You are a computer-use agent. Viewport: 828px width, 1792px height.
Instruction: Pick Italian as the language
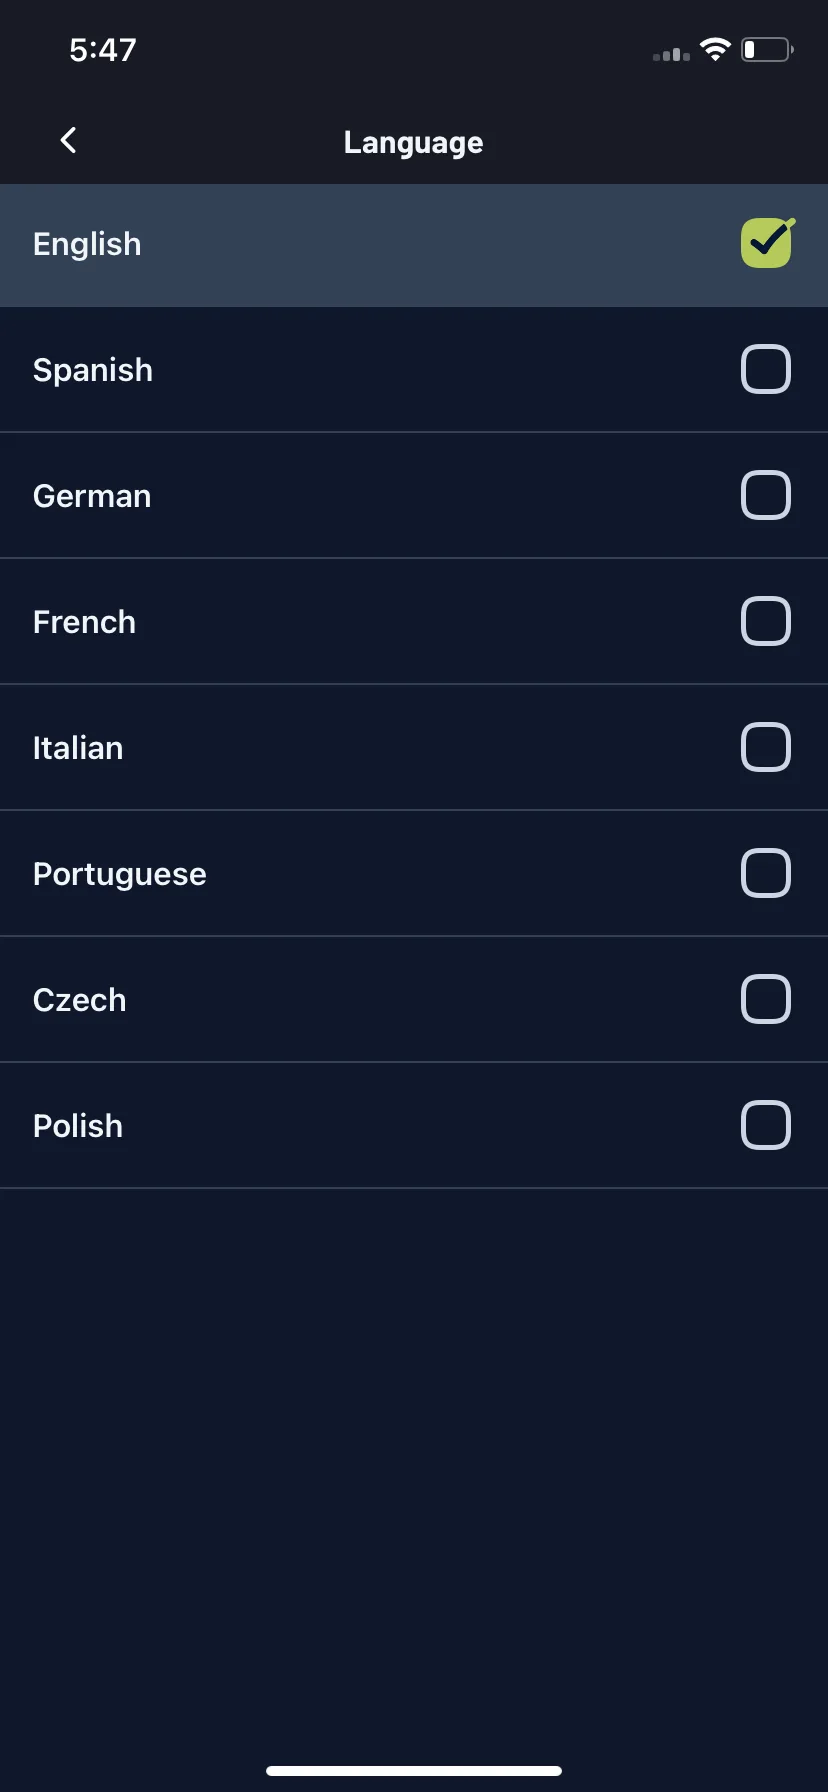coord(78,748)
